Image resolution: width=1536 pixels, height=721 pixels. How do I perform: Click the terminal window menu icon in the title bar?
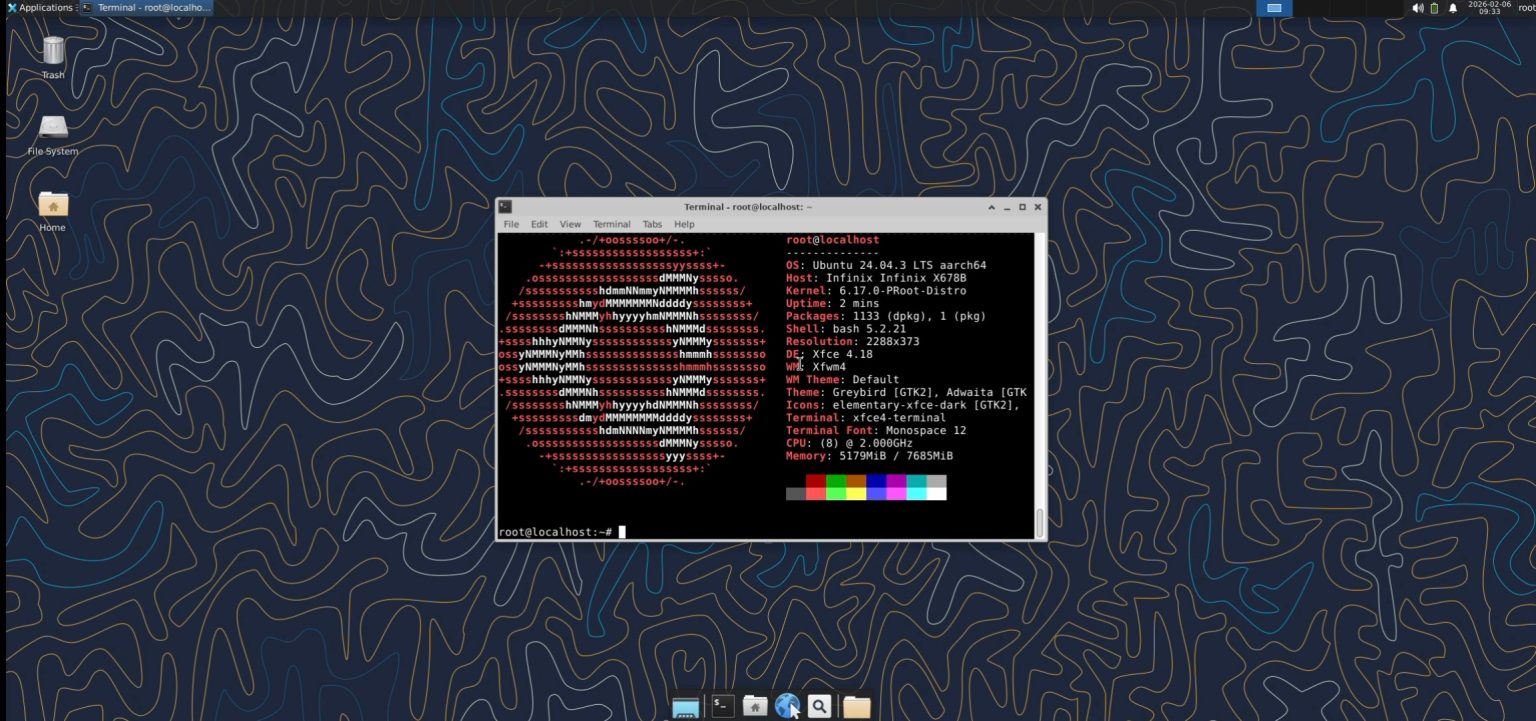pyautogui.click(x=506, y=207)
